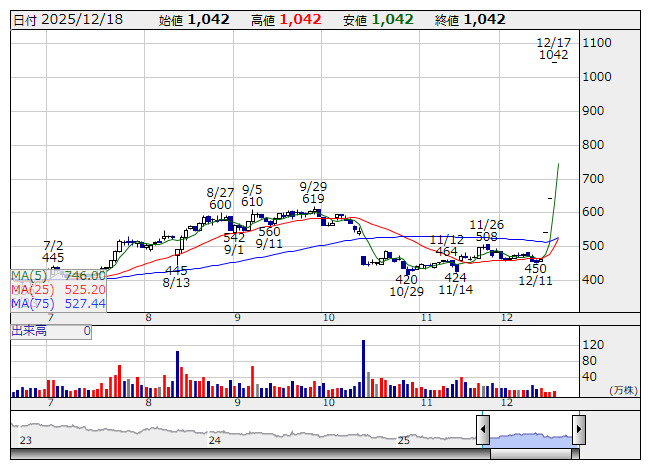653x470 pixels.
Task: Click the 9/29 619 high annotation
Action: (313, 193)
